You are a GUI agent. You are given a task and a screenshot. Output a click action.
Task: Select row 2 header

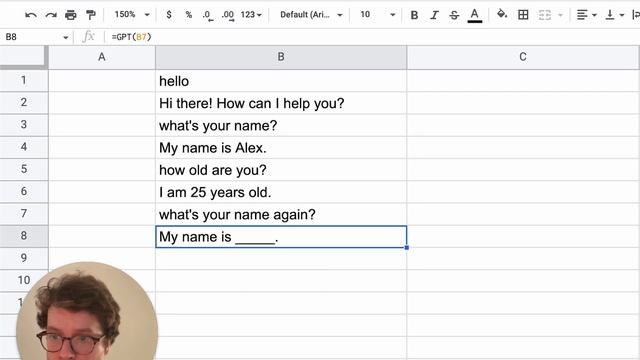(x=24, y=102)
